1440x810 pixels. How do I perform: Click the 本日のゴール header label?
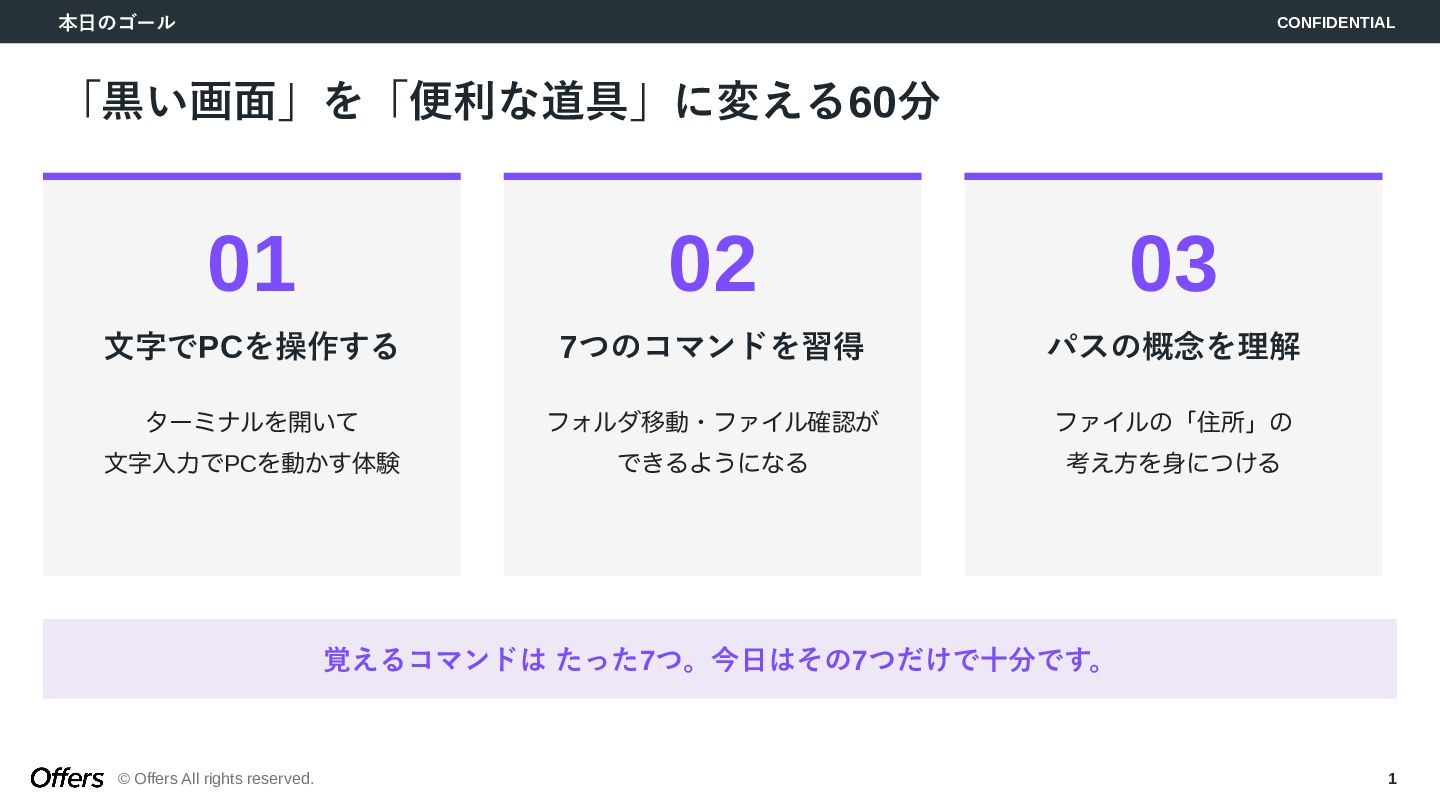pos(117,22)
